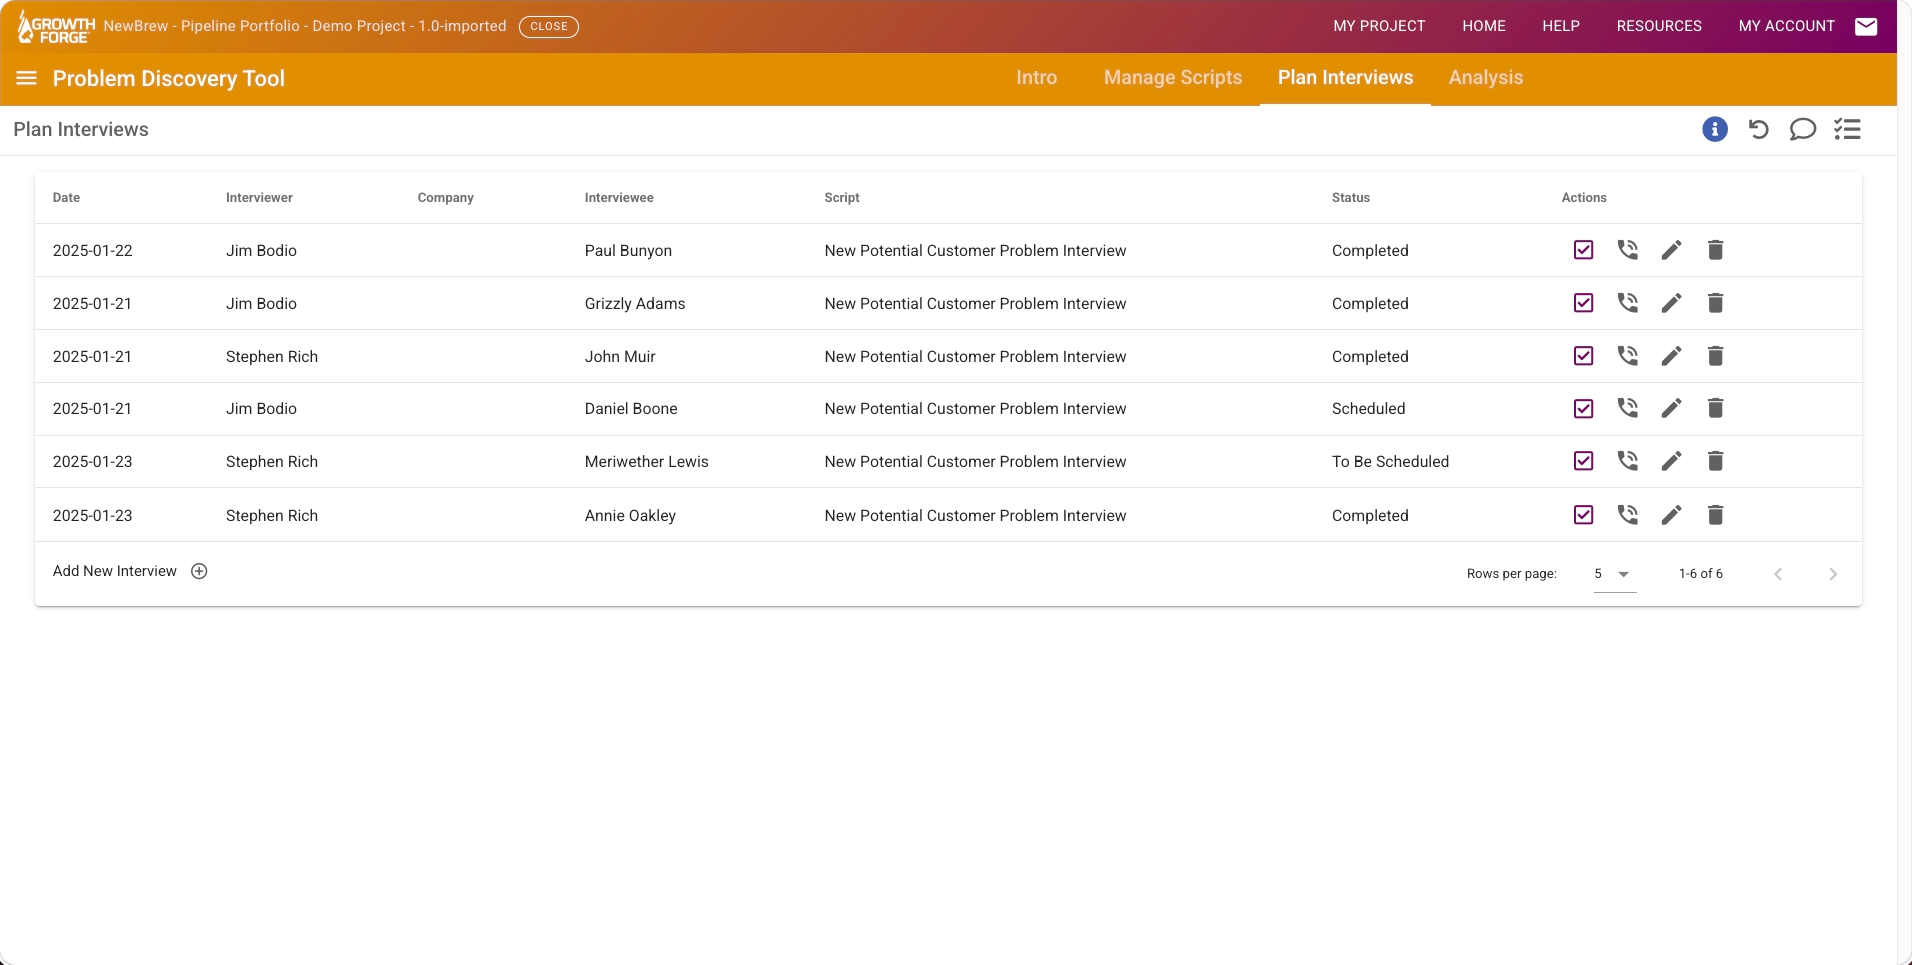Click the Annie Oakley interviewee cell
This screenshot has height=965, width=1912.
[630, 516]
